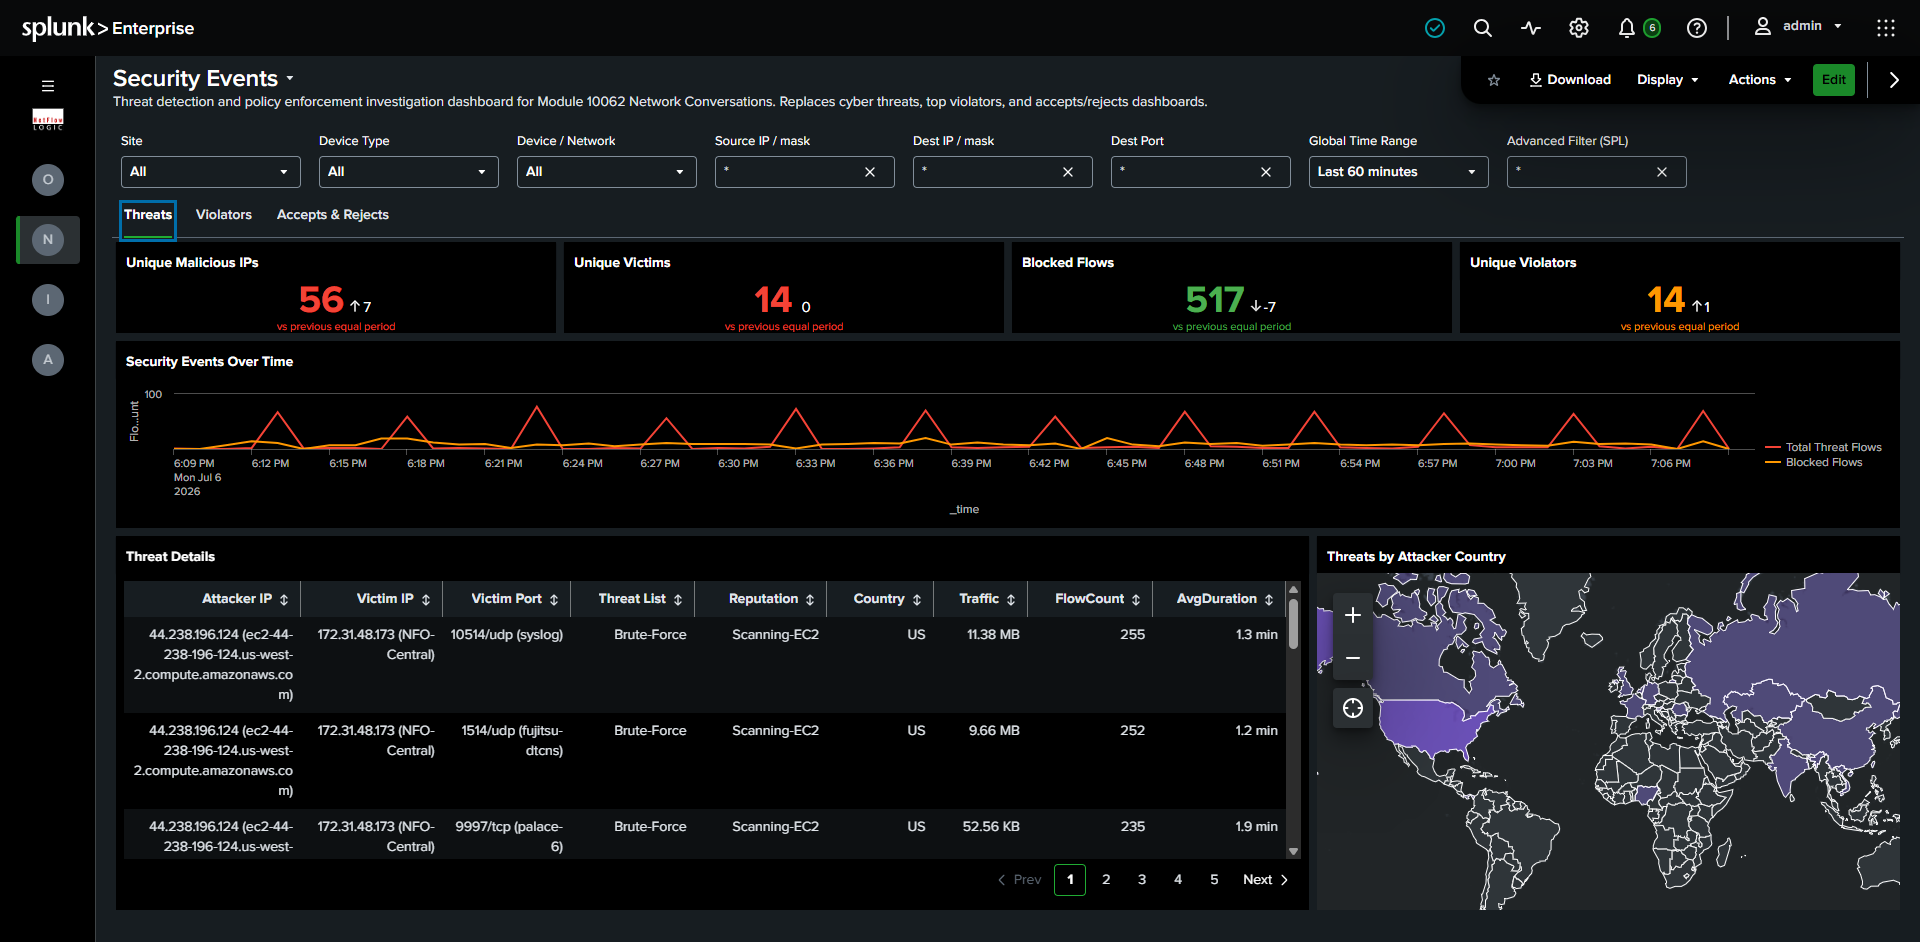Go to results page 5
This screenshot has height=942, width=1920.
point(1214,880)
